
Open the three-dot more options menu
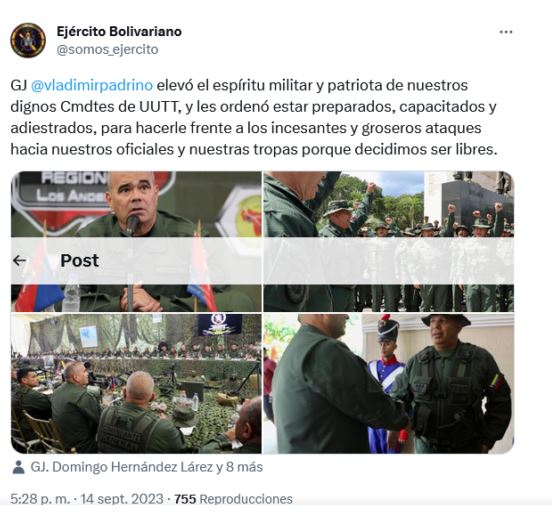pos(506,32)
